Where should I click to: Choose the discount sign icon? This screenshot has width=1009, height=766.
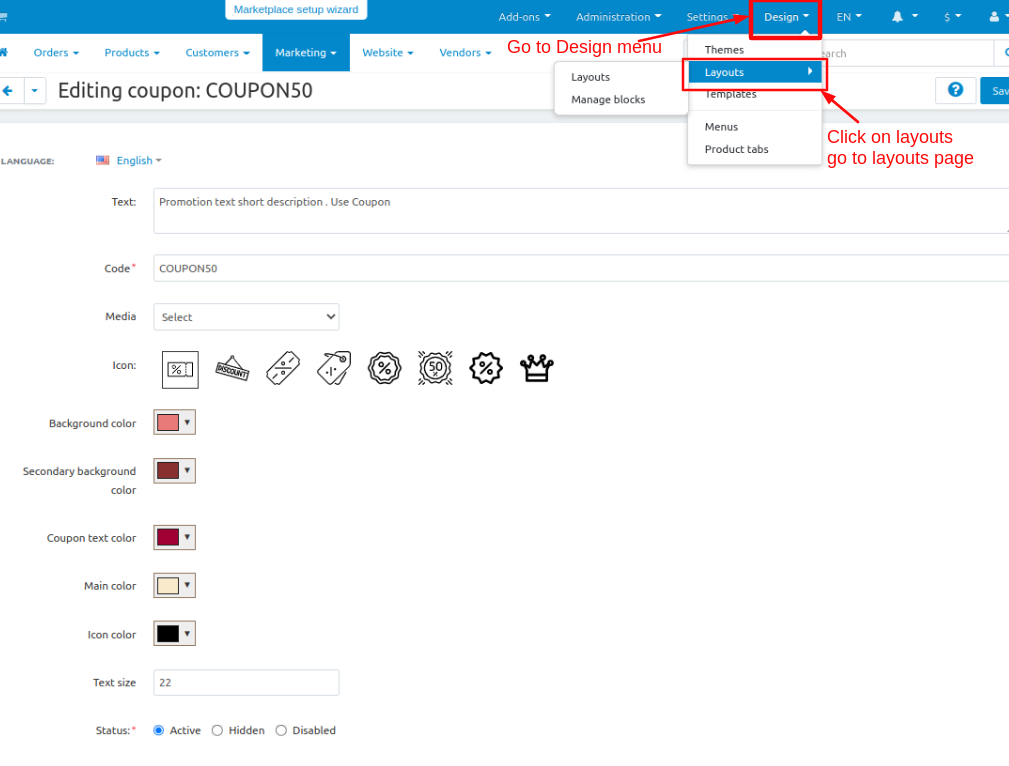pyautogui.click(x=232, y=369)
